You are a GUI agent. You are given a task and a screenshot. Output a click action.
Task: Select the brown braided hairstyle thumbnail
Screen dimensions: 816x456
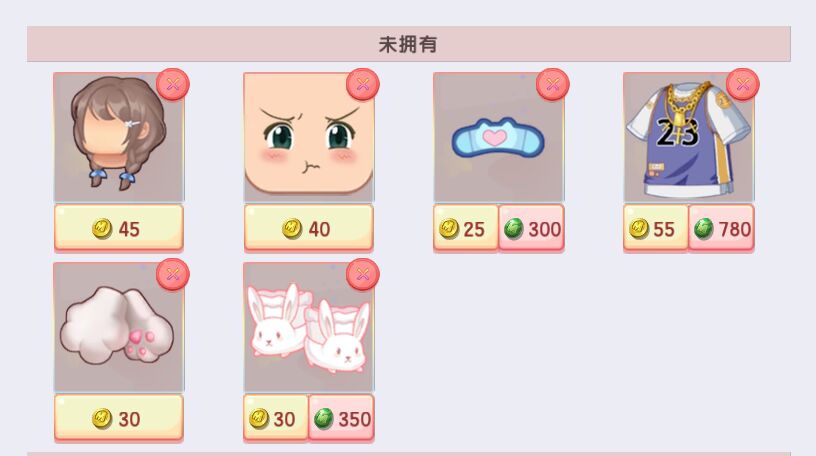pos(119,137)
